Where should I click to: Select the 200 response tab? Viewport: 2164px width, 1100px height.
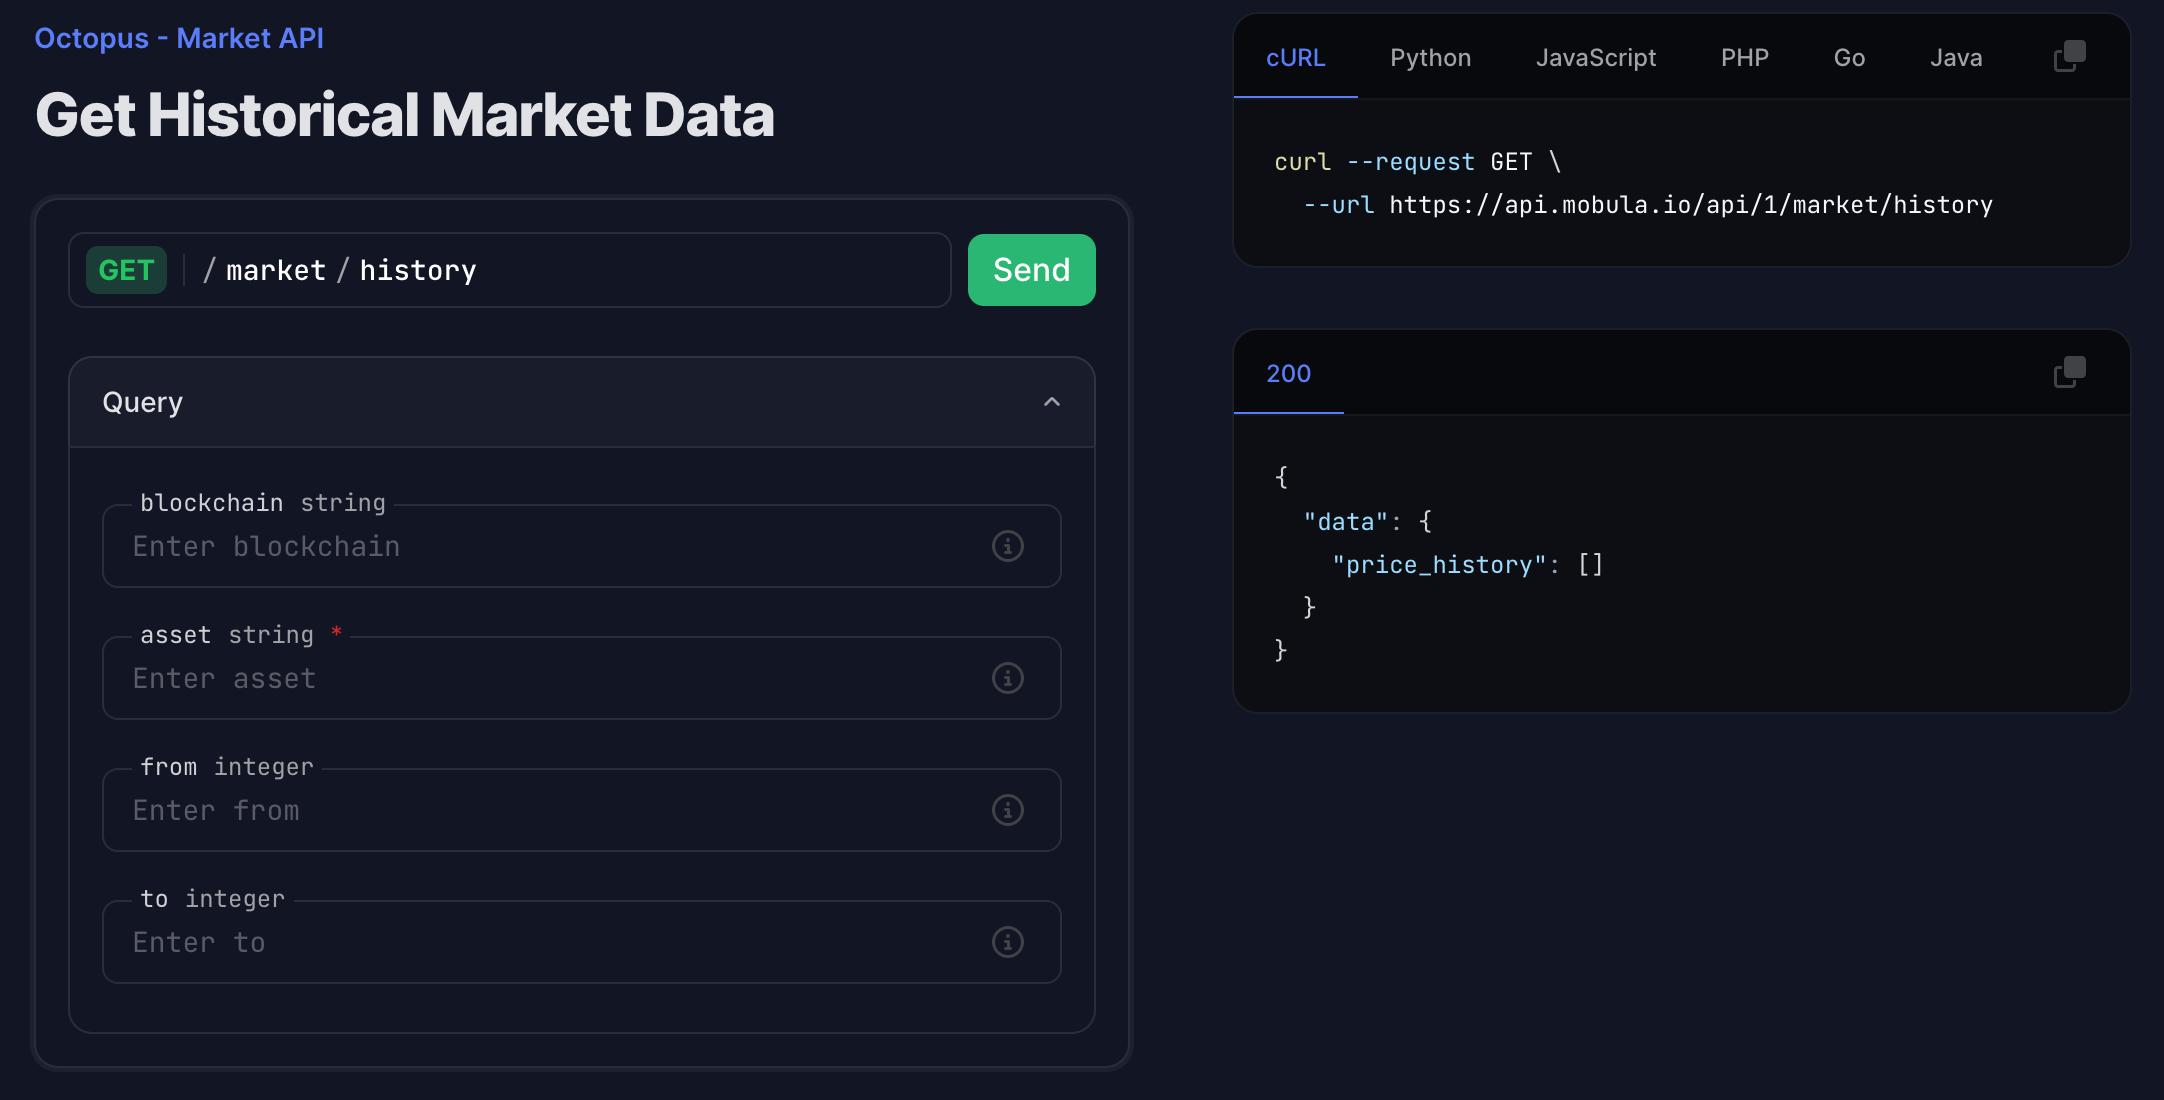point(1288,374)
